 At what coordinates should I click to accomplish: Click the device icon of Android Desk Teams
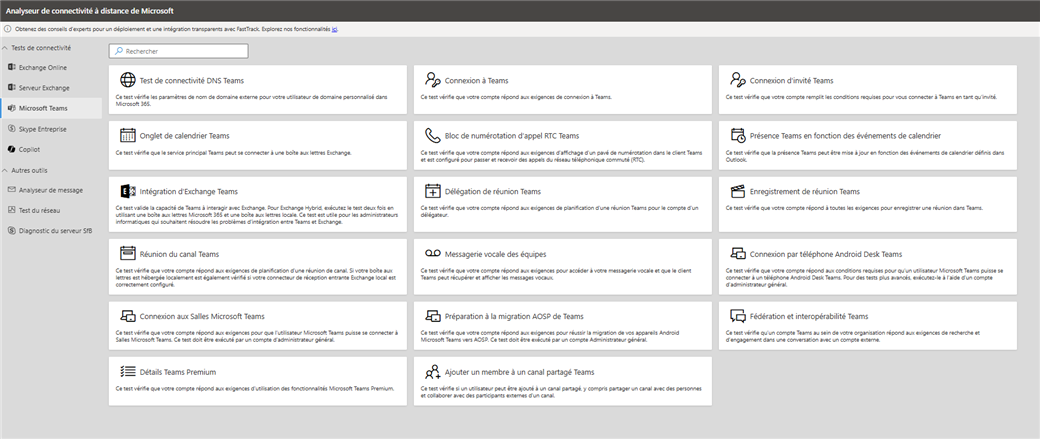(x=738, y=253)
